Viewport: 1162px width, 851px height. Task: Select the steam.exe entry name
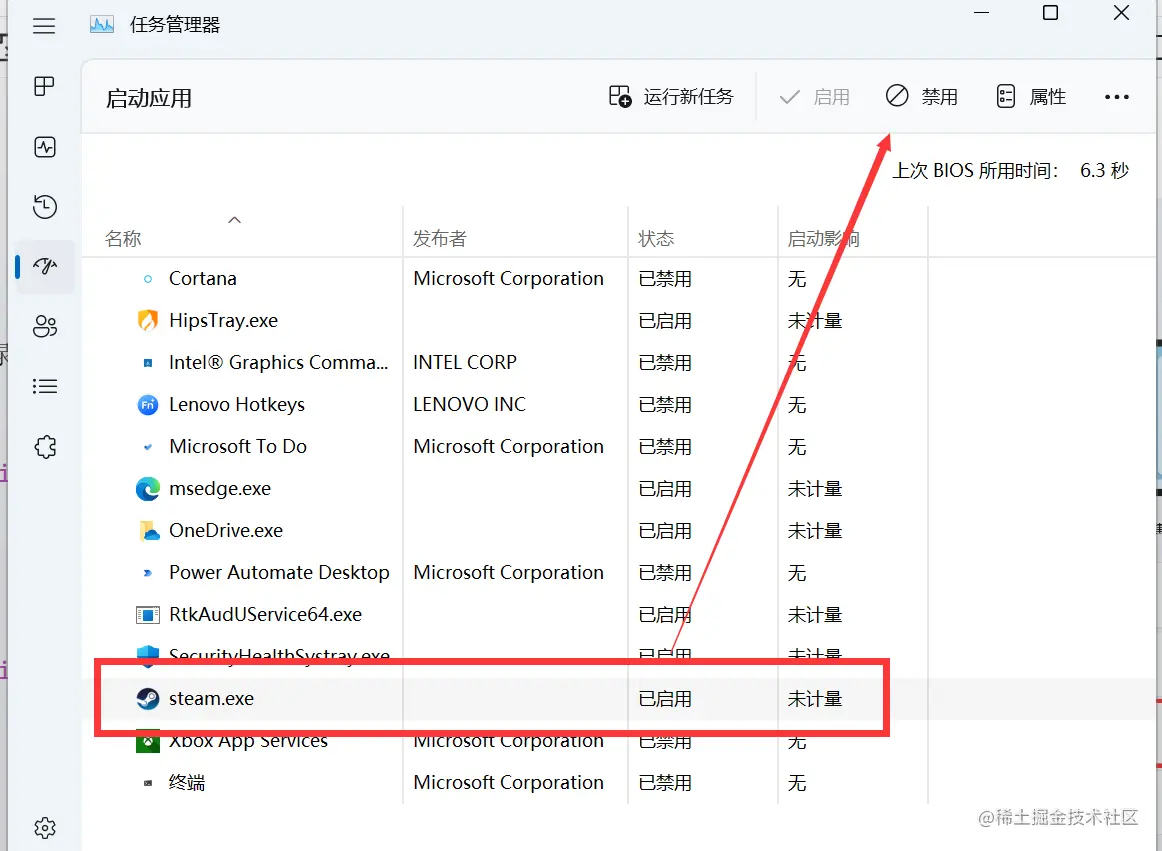pos(211,698)
